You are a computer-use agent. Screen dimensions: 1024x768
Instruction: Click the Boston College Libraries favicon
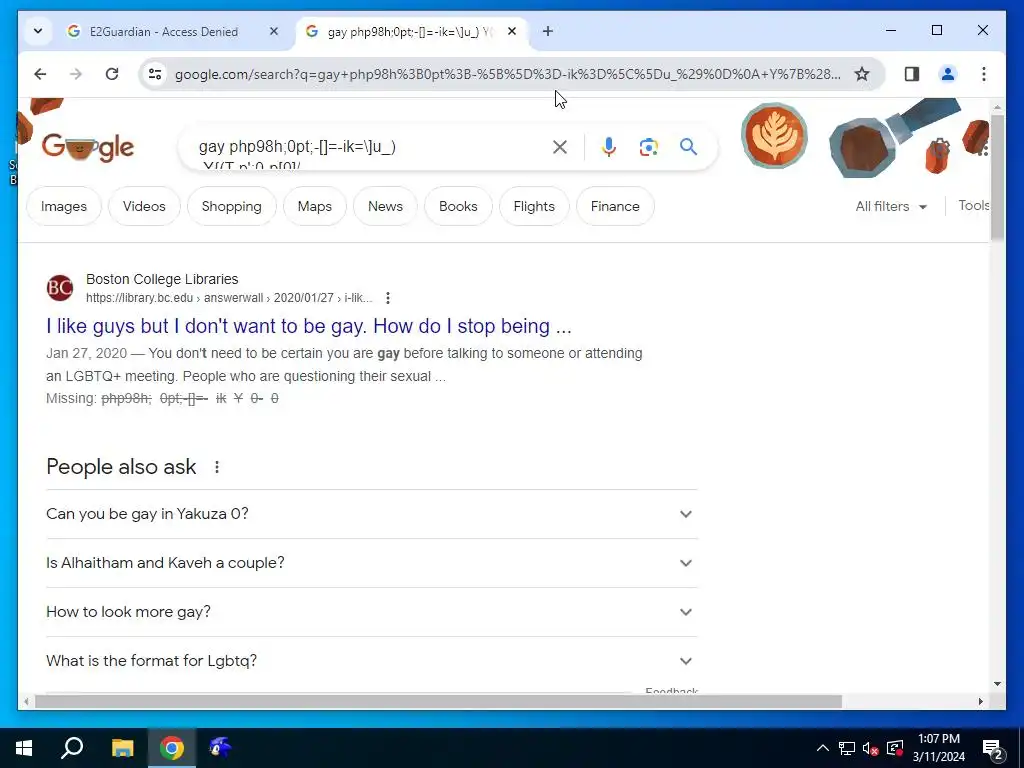60,288
